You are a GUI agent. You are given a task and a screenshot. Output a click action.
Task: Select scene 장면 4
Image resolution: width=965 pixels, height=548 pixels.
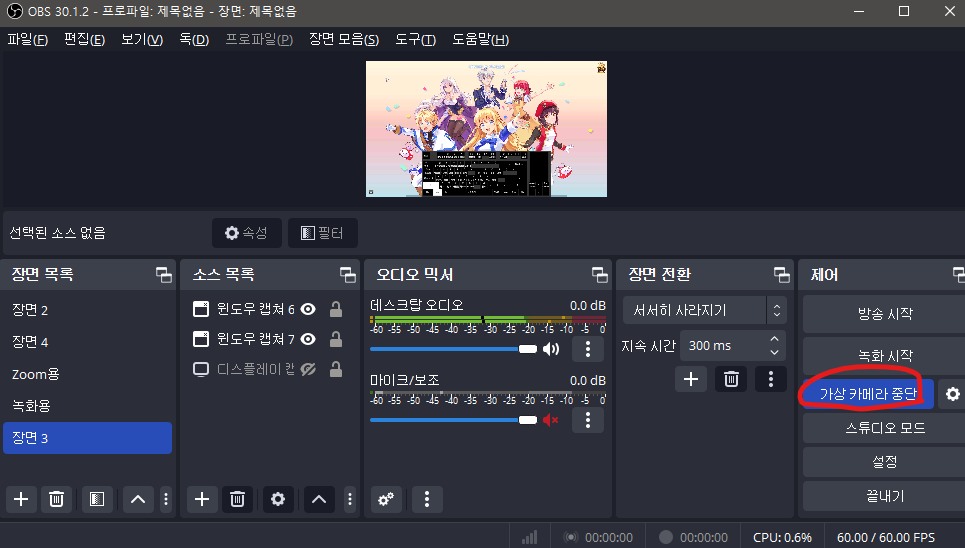point(87,342)
